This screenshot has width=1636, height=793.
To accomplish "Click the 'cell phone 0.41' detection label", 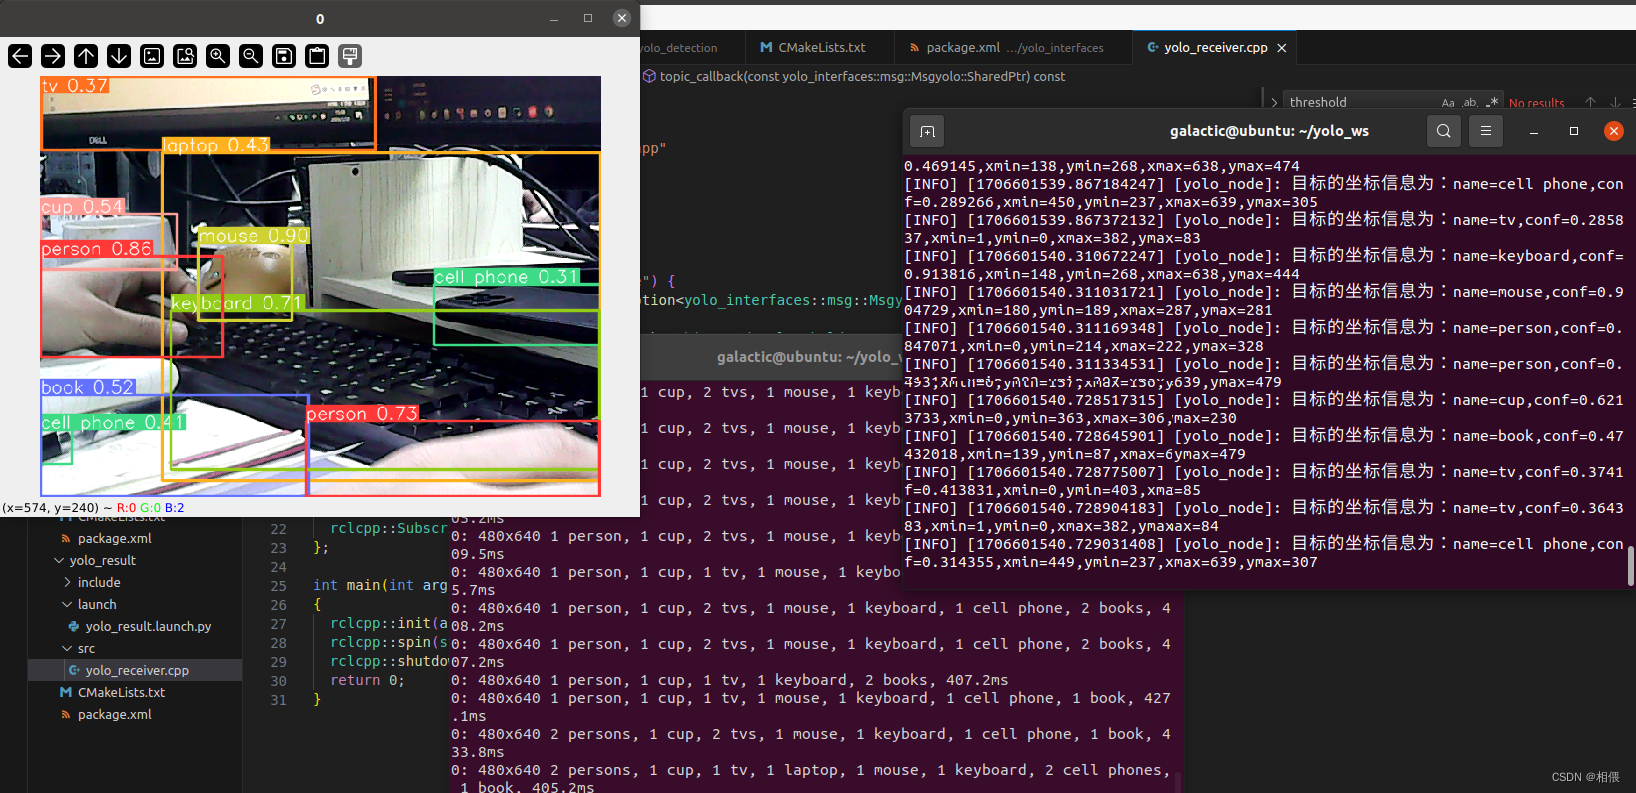I will [113, 423].
